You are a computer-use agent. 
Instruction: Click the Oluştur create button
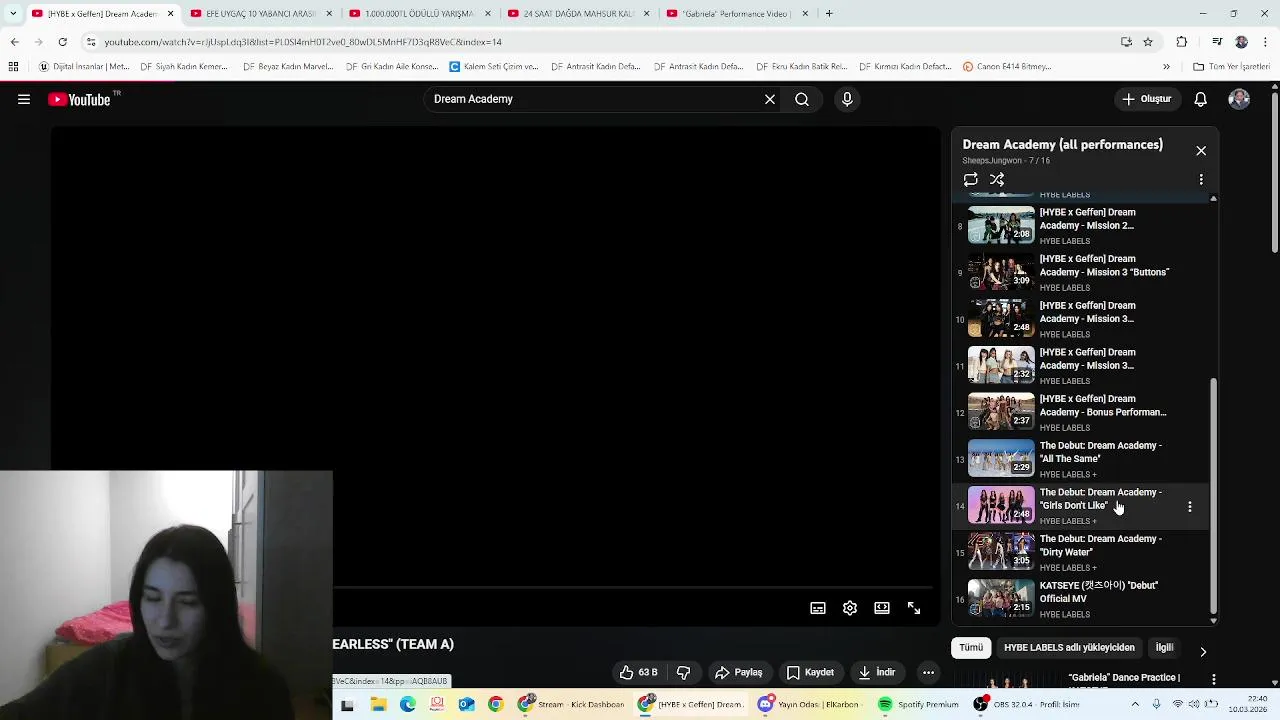(x=1147, y=99)
